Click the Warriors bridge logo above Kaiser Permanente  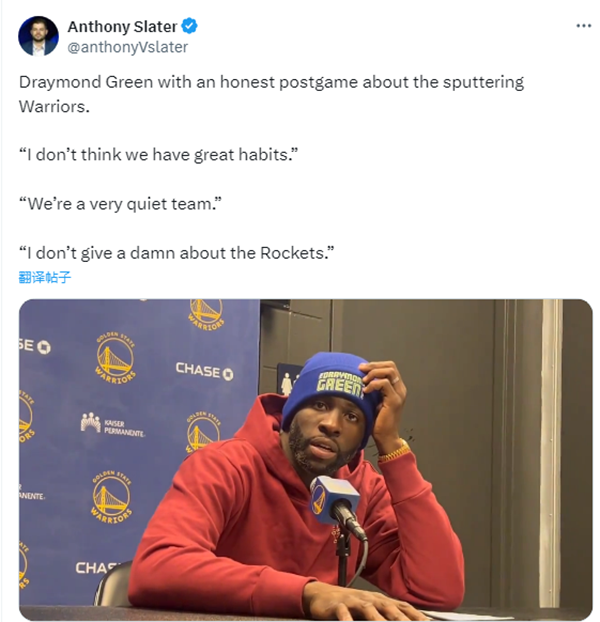click(115, 359)
